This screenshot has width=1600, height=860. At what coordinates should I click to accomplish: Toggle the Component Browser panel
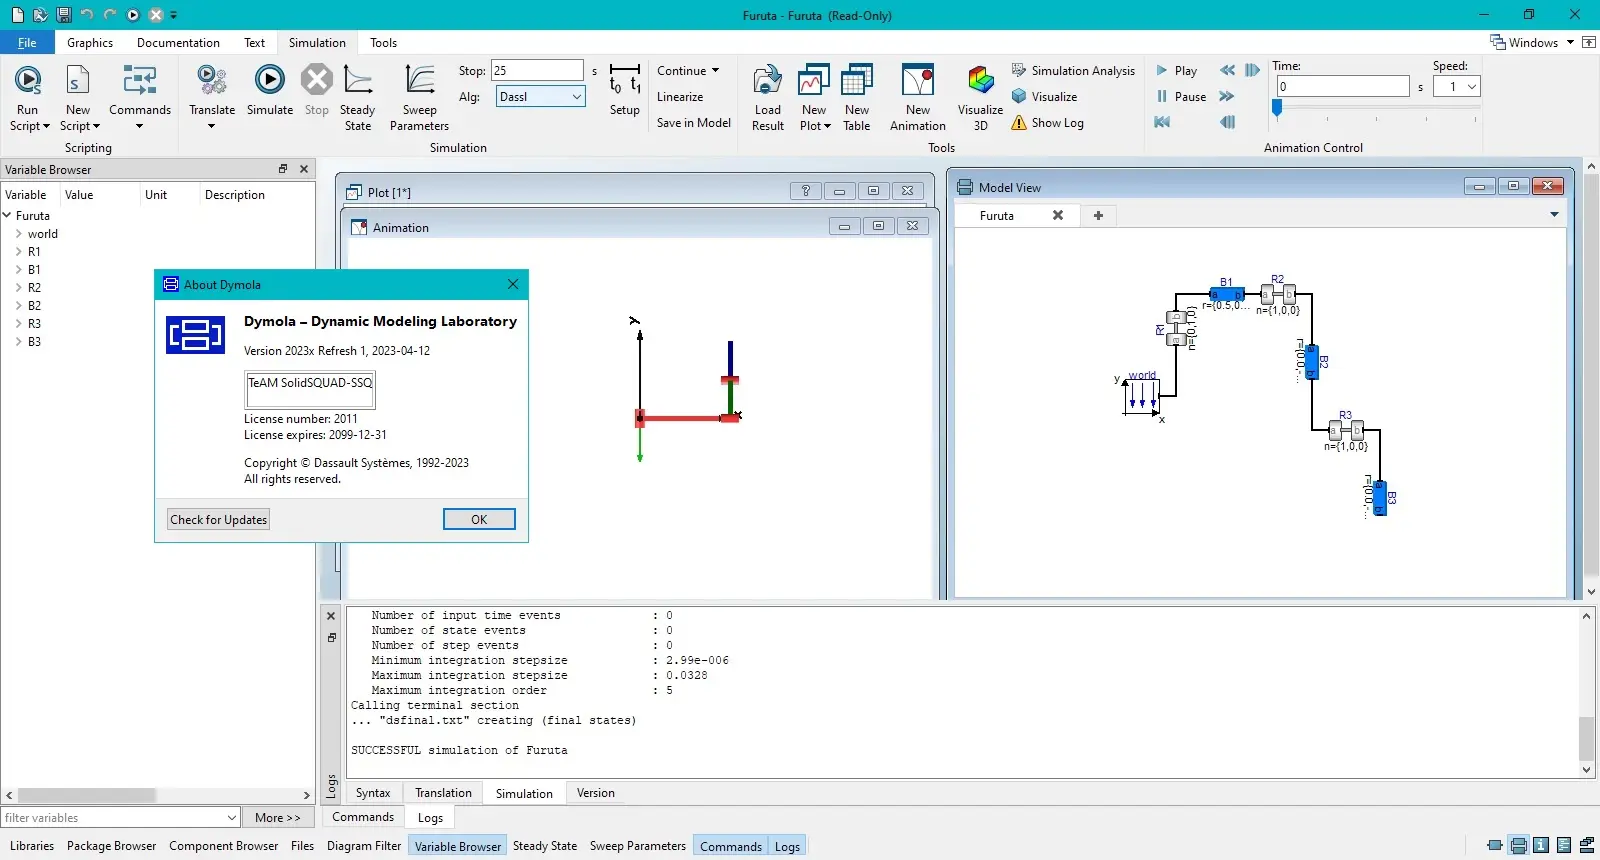[x=224, y=846]
